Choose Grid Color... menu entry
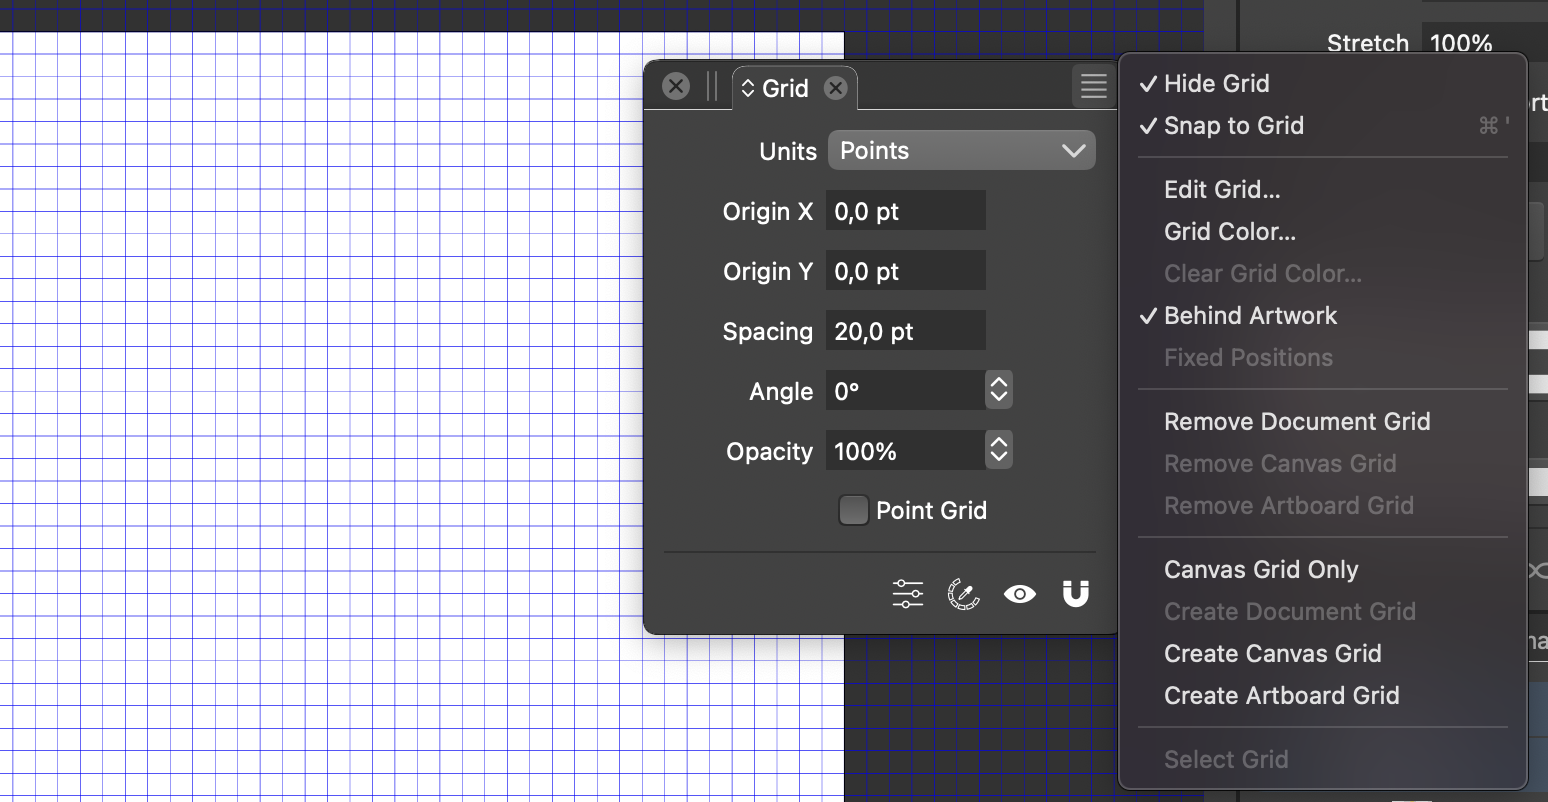This screenshot has width=1548, height=802. [x=1229, y=232]
